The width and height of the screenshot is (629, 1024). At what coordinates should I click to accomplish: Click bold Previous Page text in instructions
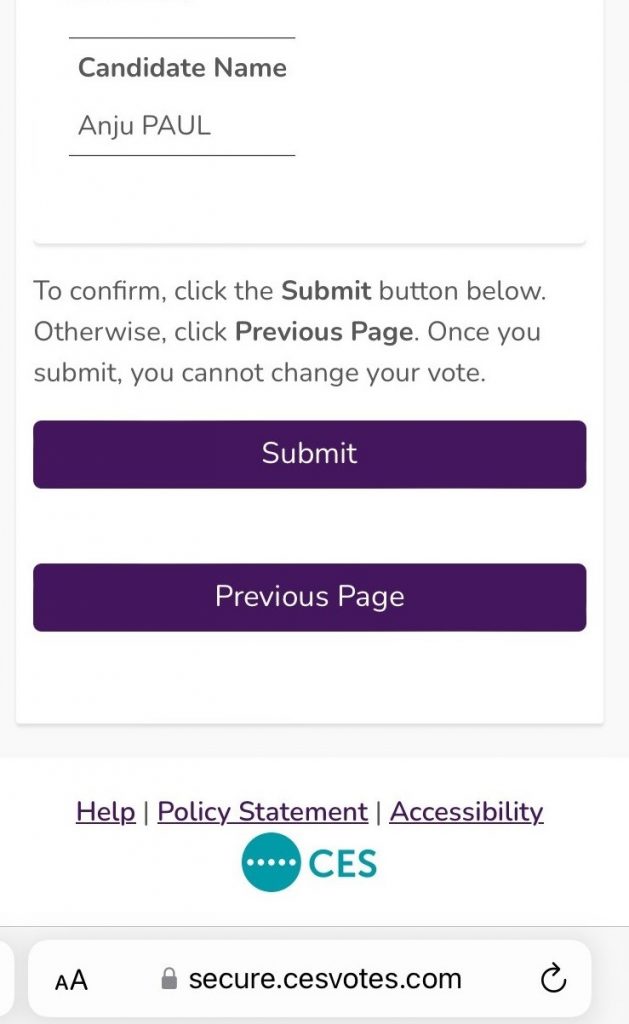tap(324, 332)
